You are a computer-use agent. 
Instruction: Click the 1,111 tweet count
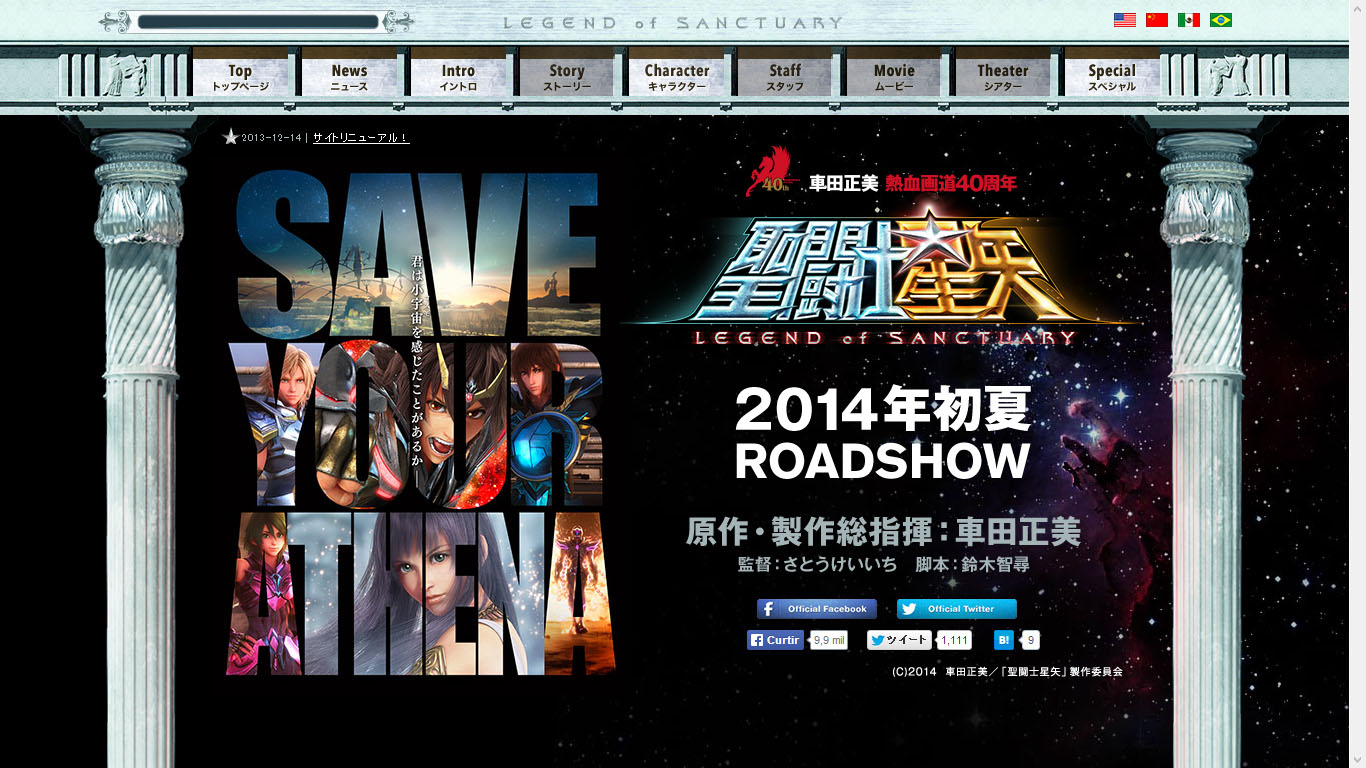click(955, 640)
